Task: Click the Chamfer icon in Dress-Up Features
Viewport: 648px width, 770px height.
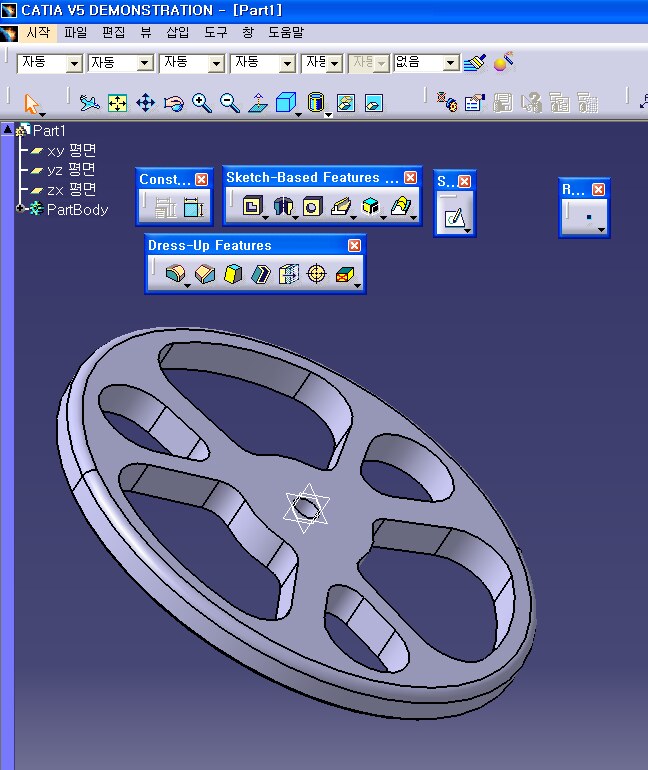Action: pyautogui.click(x=205, y=274)
